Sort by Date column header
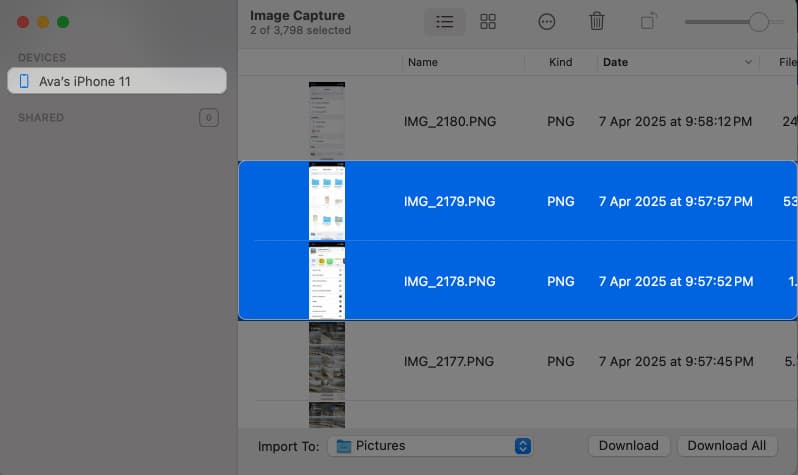 615,62
